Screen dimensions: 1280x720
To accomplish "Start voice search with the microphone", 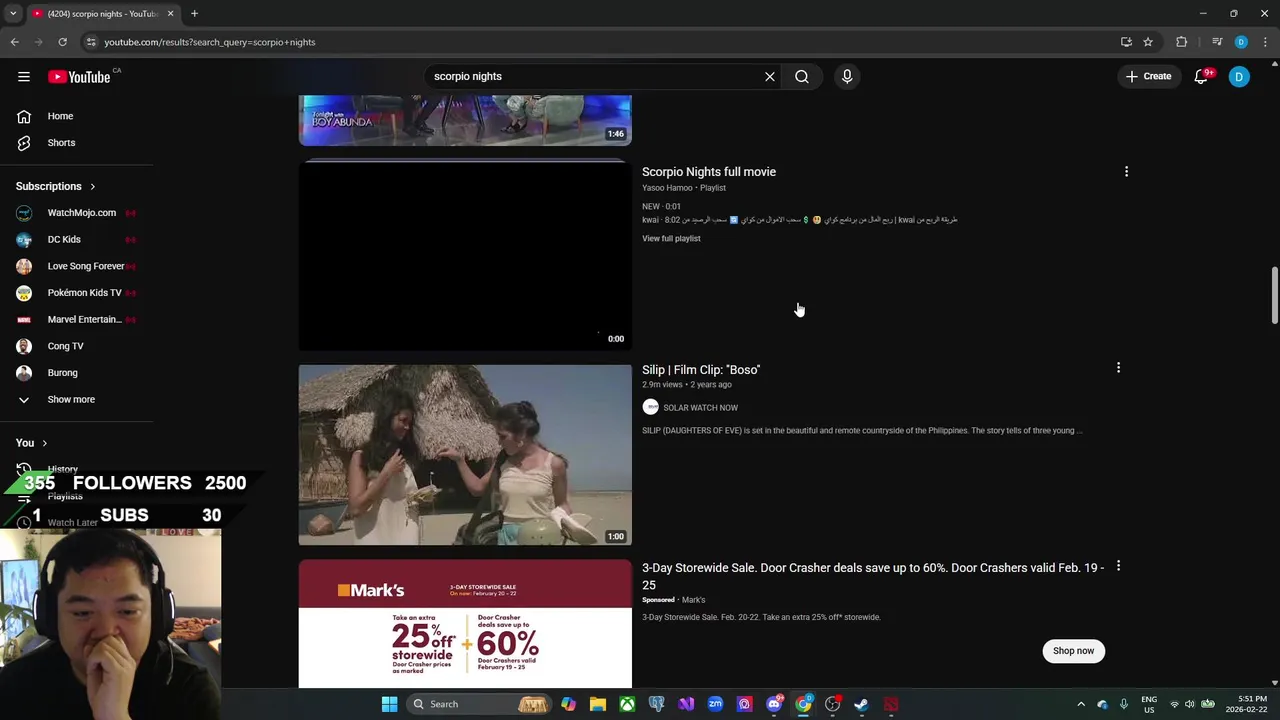I will [x=847, y=76].
